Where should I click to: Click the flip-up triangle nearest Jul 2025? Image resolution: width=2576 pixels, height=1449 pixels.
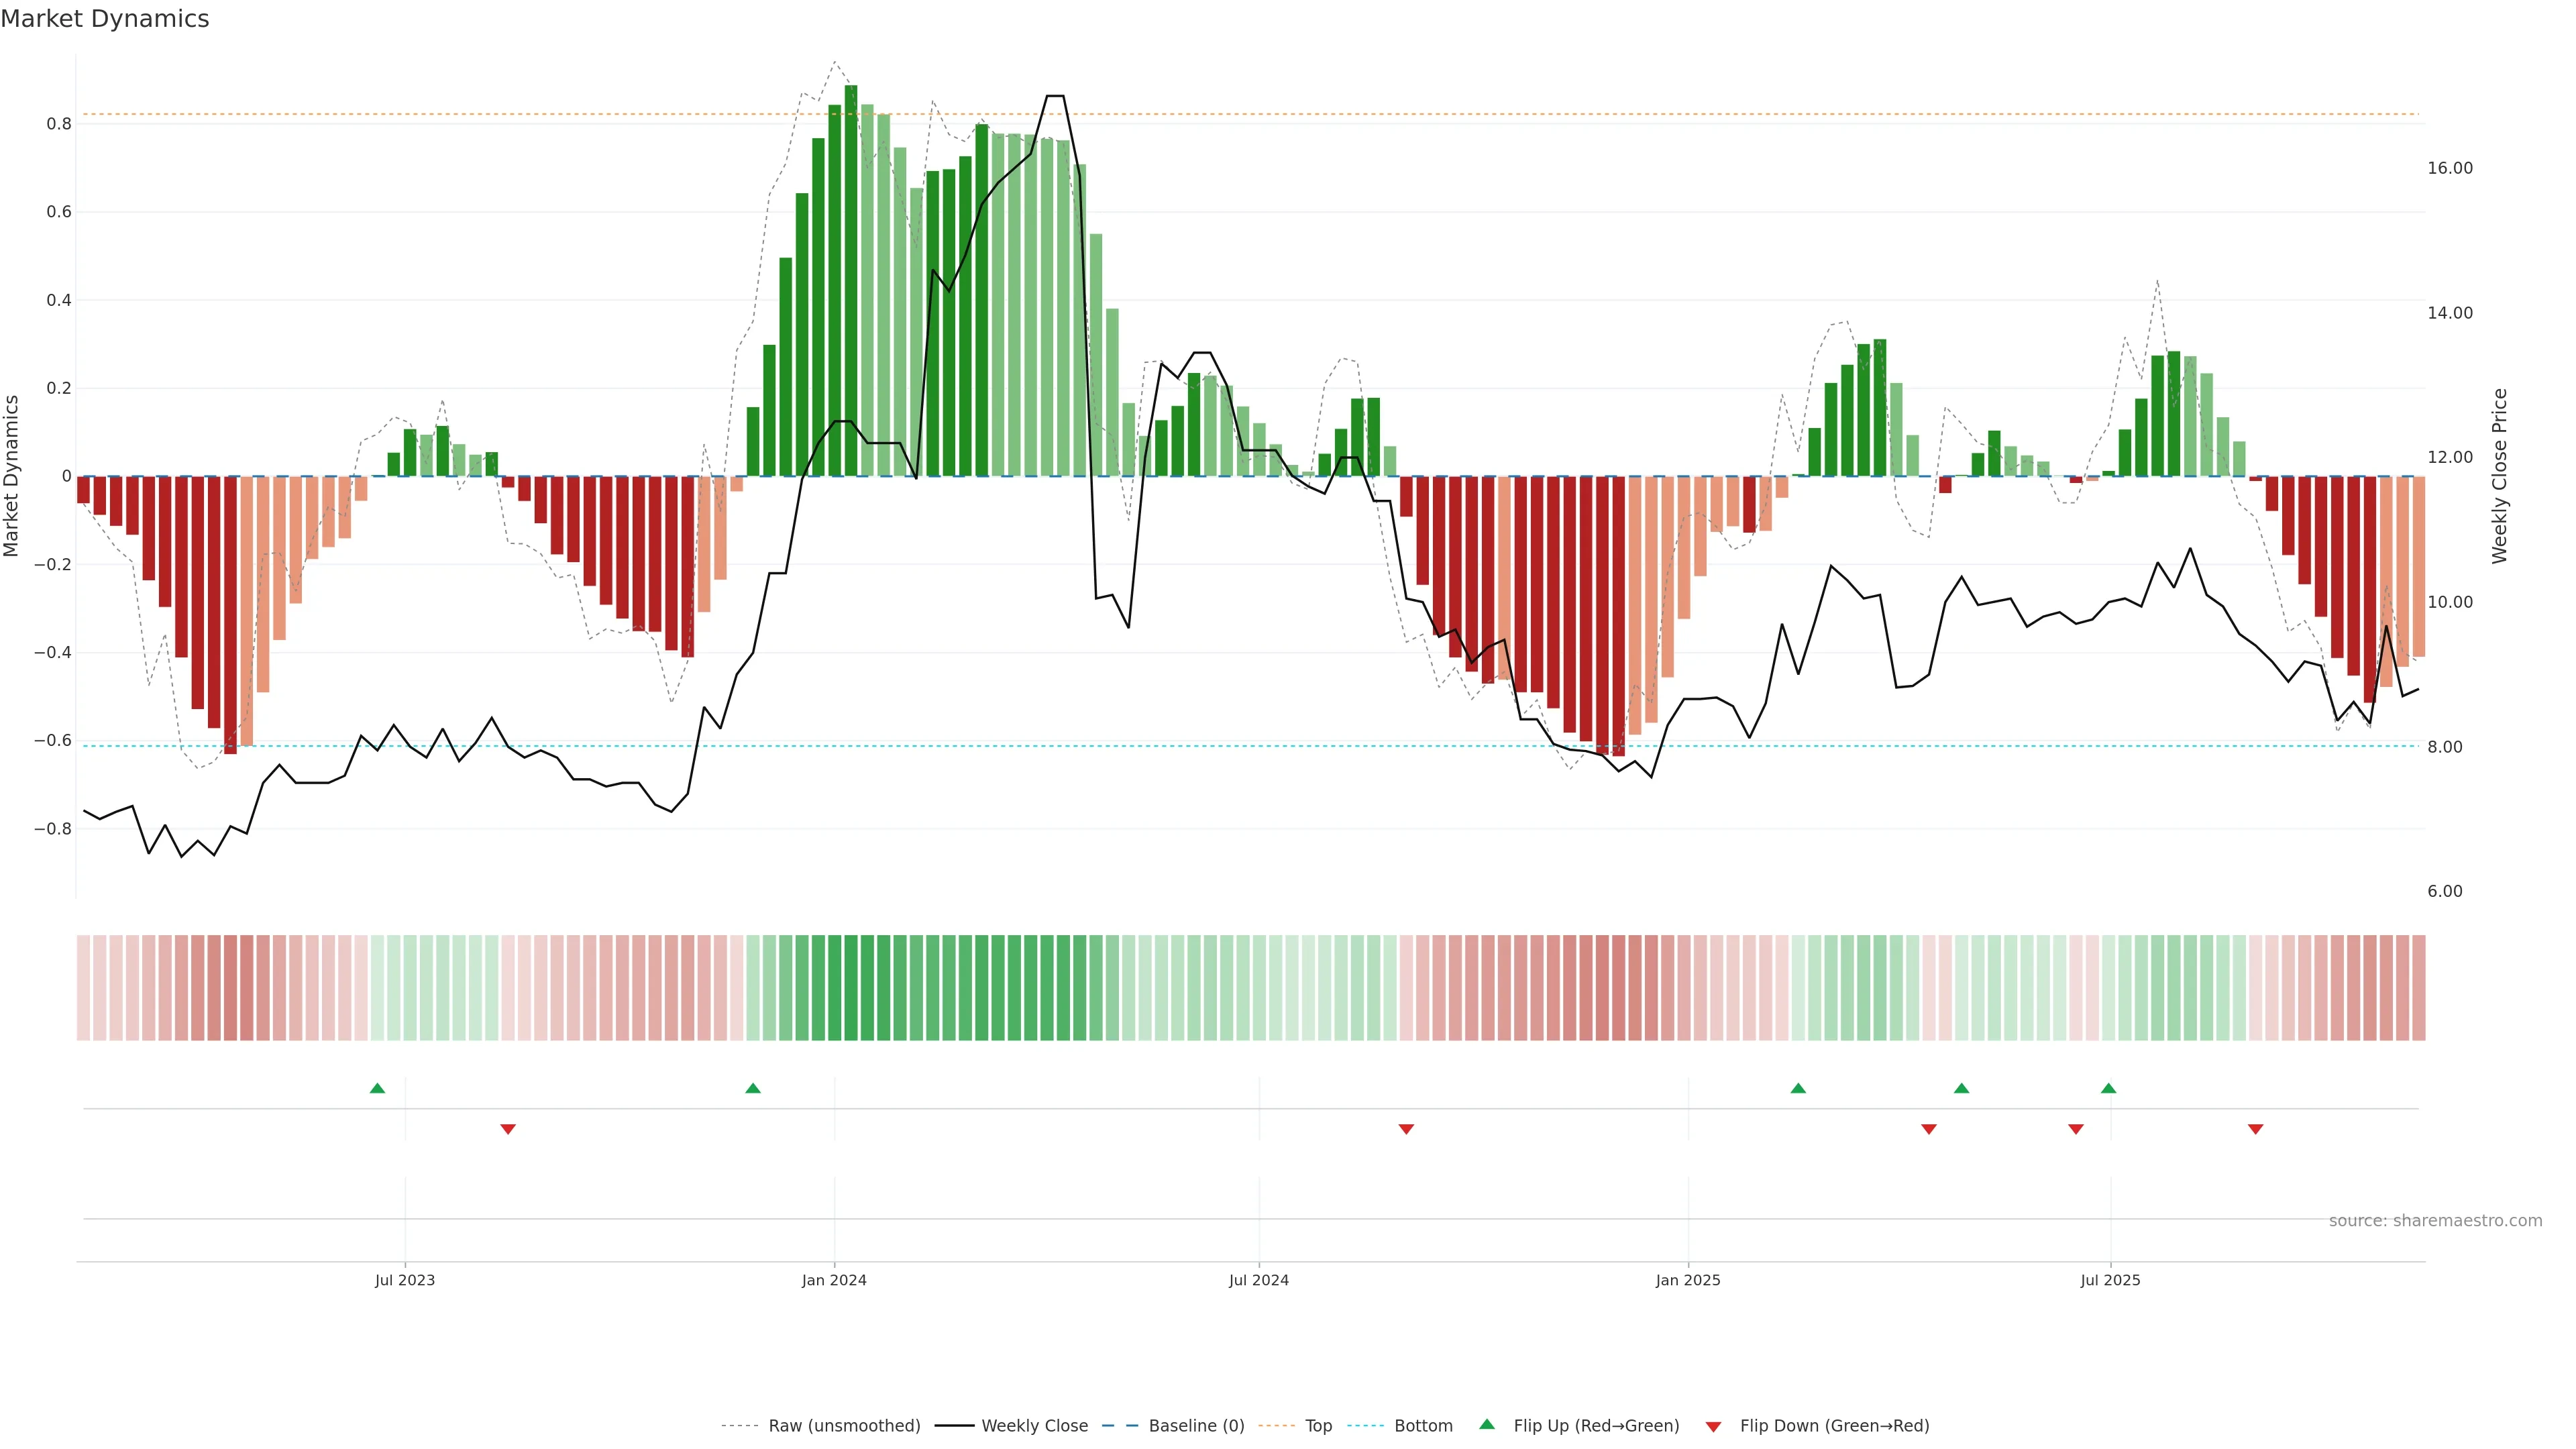(x=2108, y=1088)
